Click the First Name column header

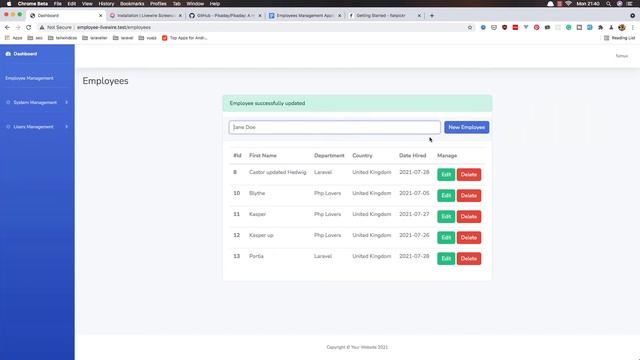tap(263, 156)
